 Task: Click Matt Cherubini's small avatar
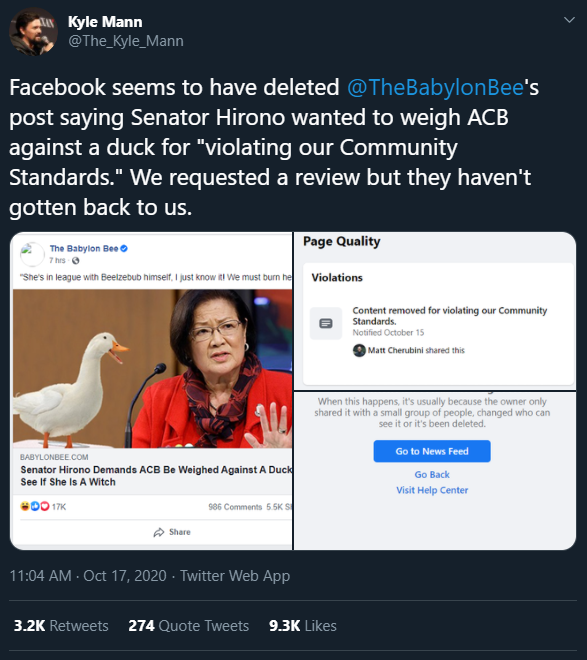coord(359,350)
